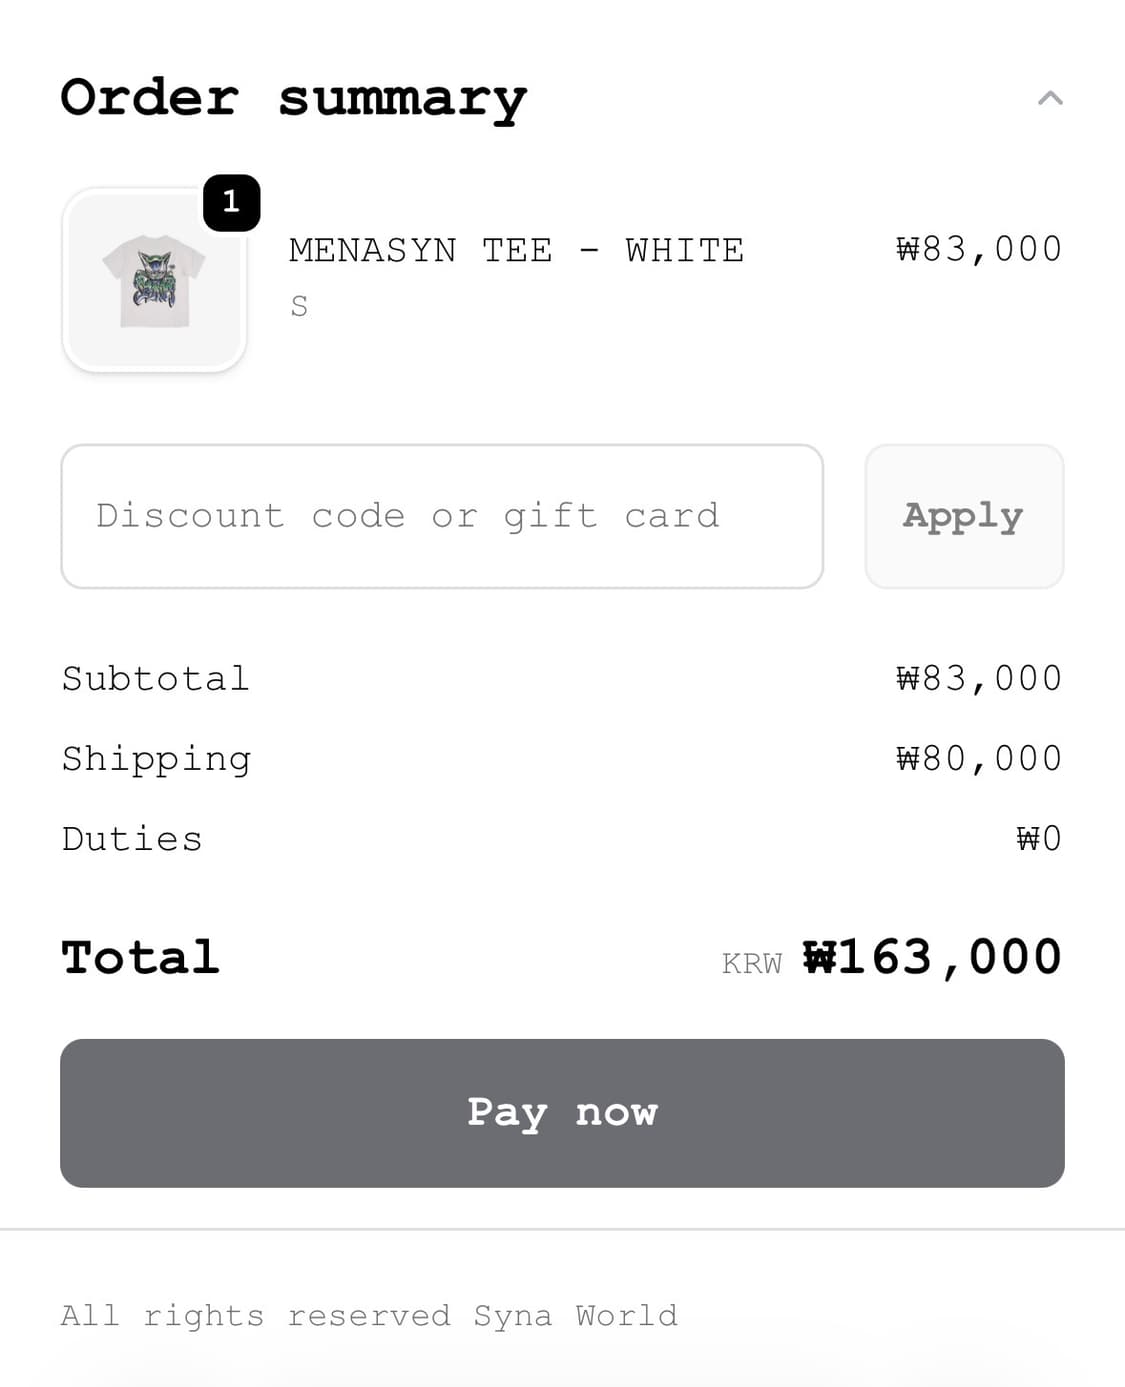
Task: Focus the Discount code or gift card field
Action: 441,516
